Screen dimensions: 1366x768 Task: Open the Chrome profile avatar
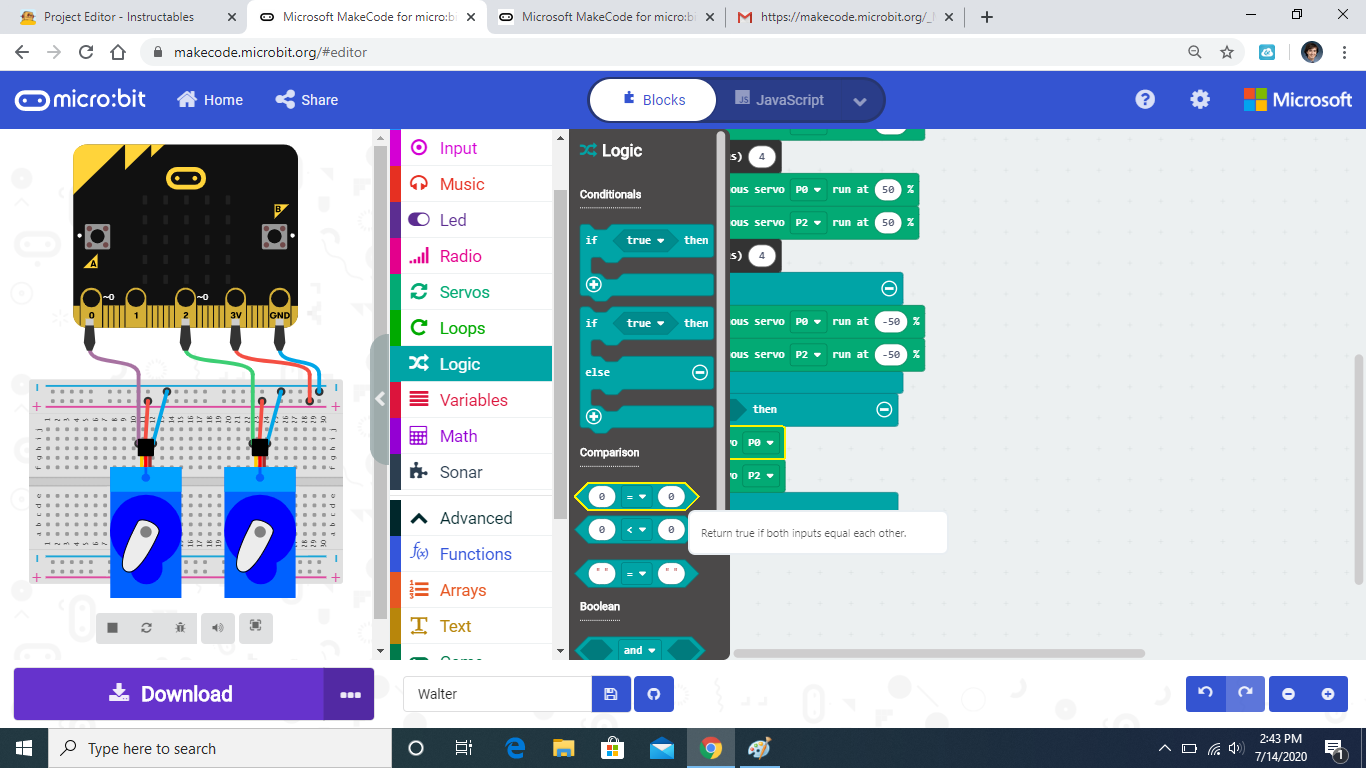[1312, 52]
